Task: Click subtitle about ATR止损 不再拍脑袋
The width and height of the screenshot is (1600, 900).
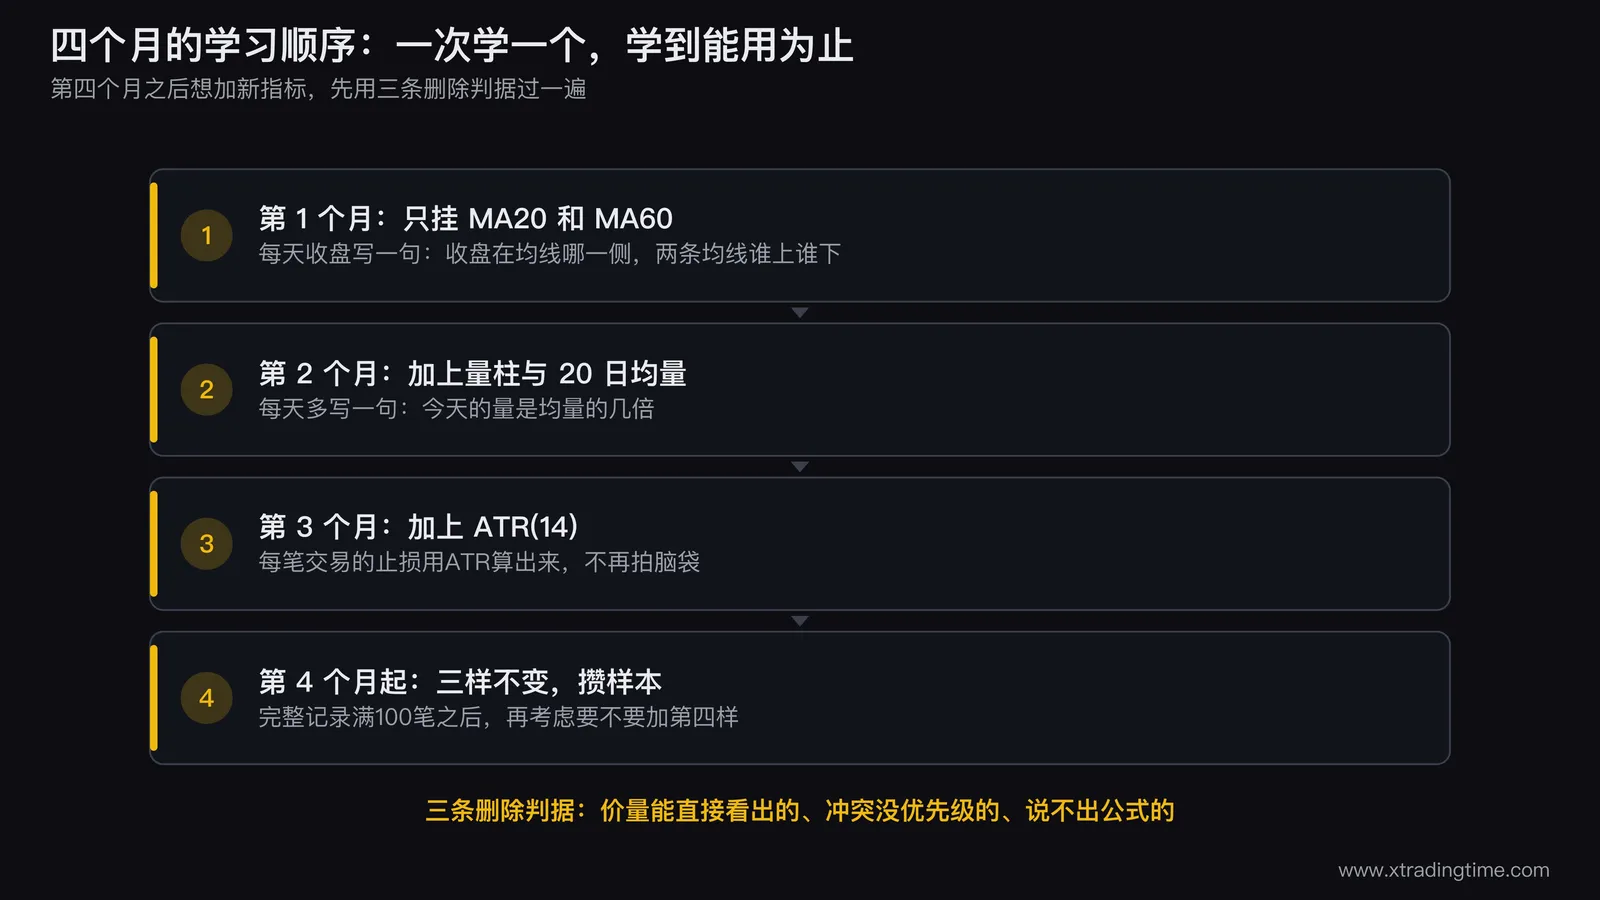Action: [479, 562]
